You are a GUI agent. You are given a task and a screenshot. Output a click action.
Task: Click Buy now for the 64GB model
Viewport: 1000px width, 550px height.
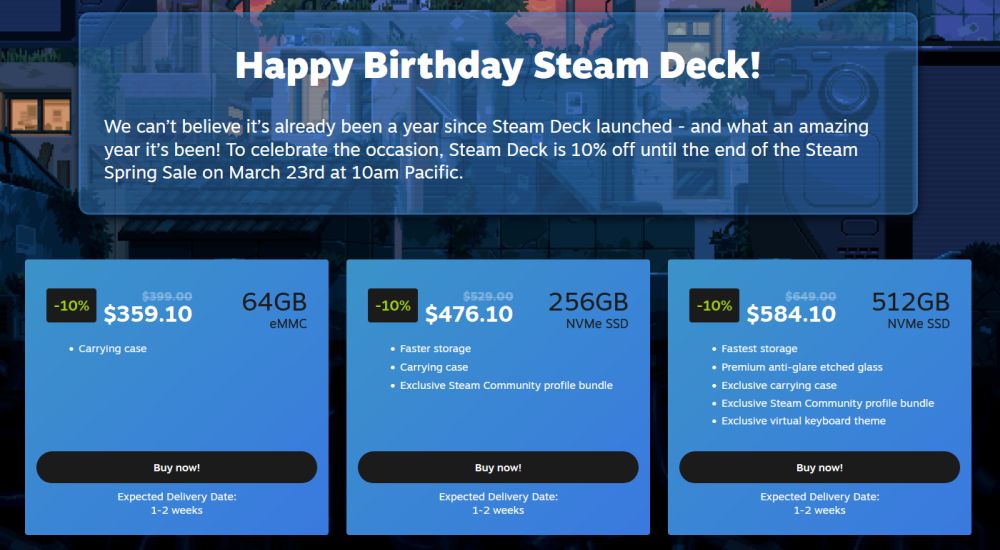176,467
